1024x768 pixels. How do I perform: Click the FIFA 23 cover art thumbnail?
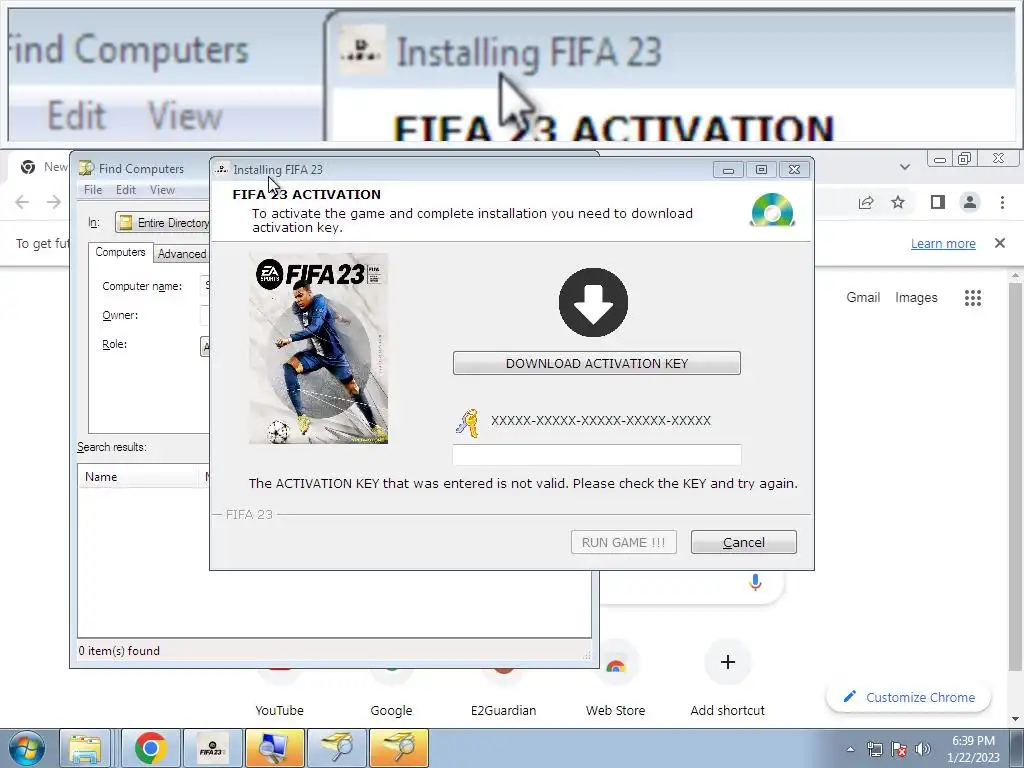(319, 349)
